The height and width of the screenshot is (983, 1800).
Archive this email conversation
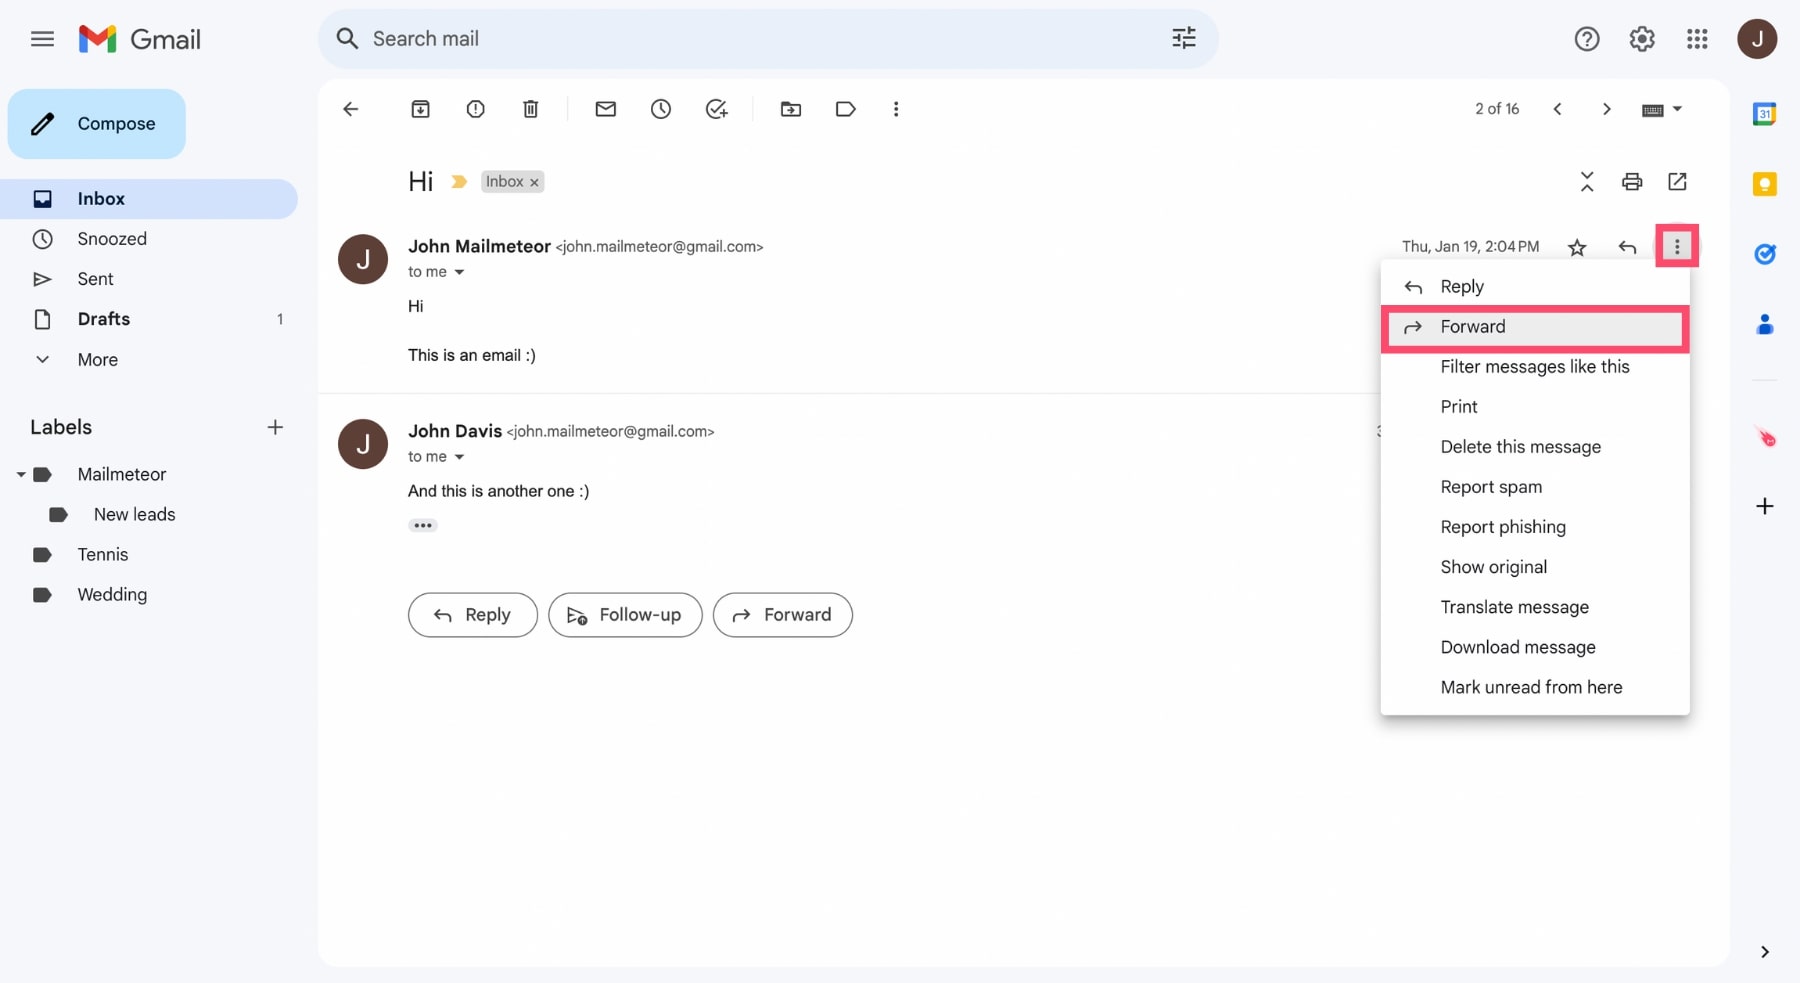click(x=421, y=109)
